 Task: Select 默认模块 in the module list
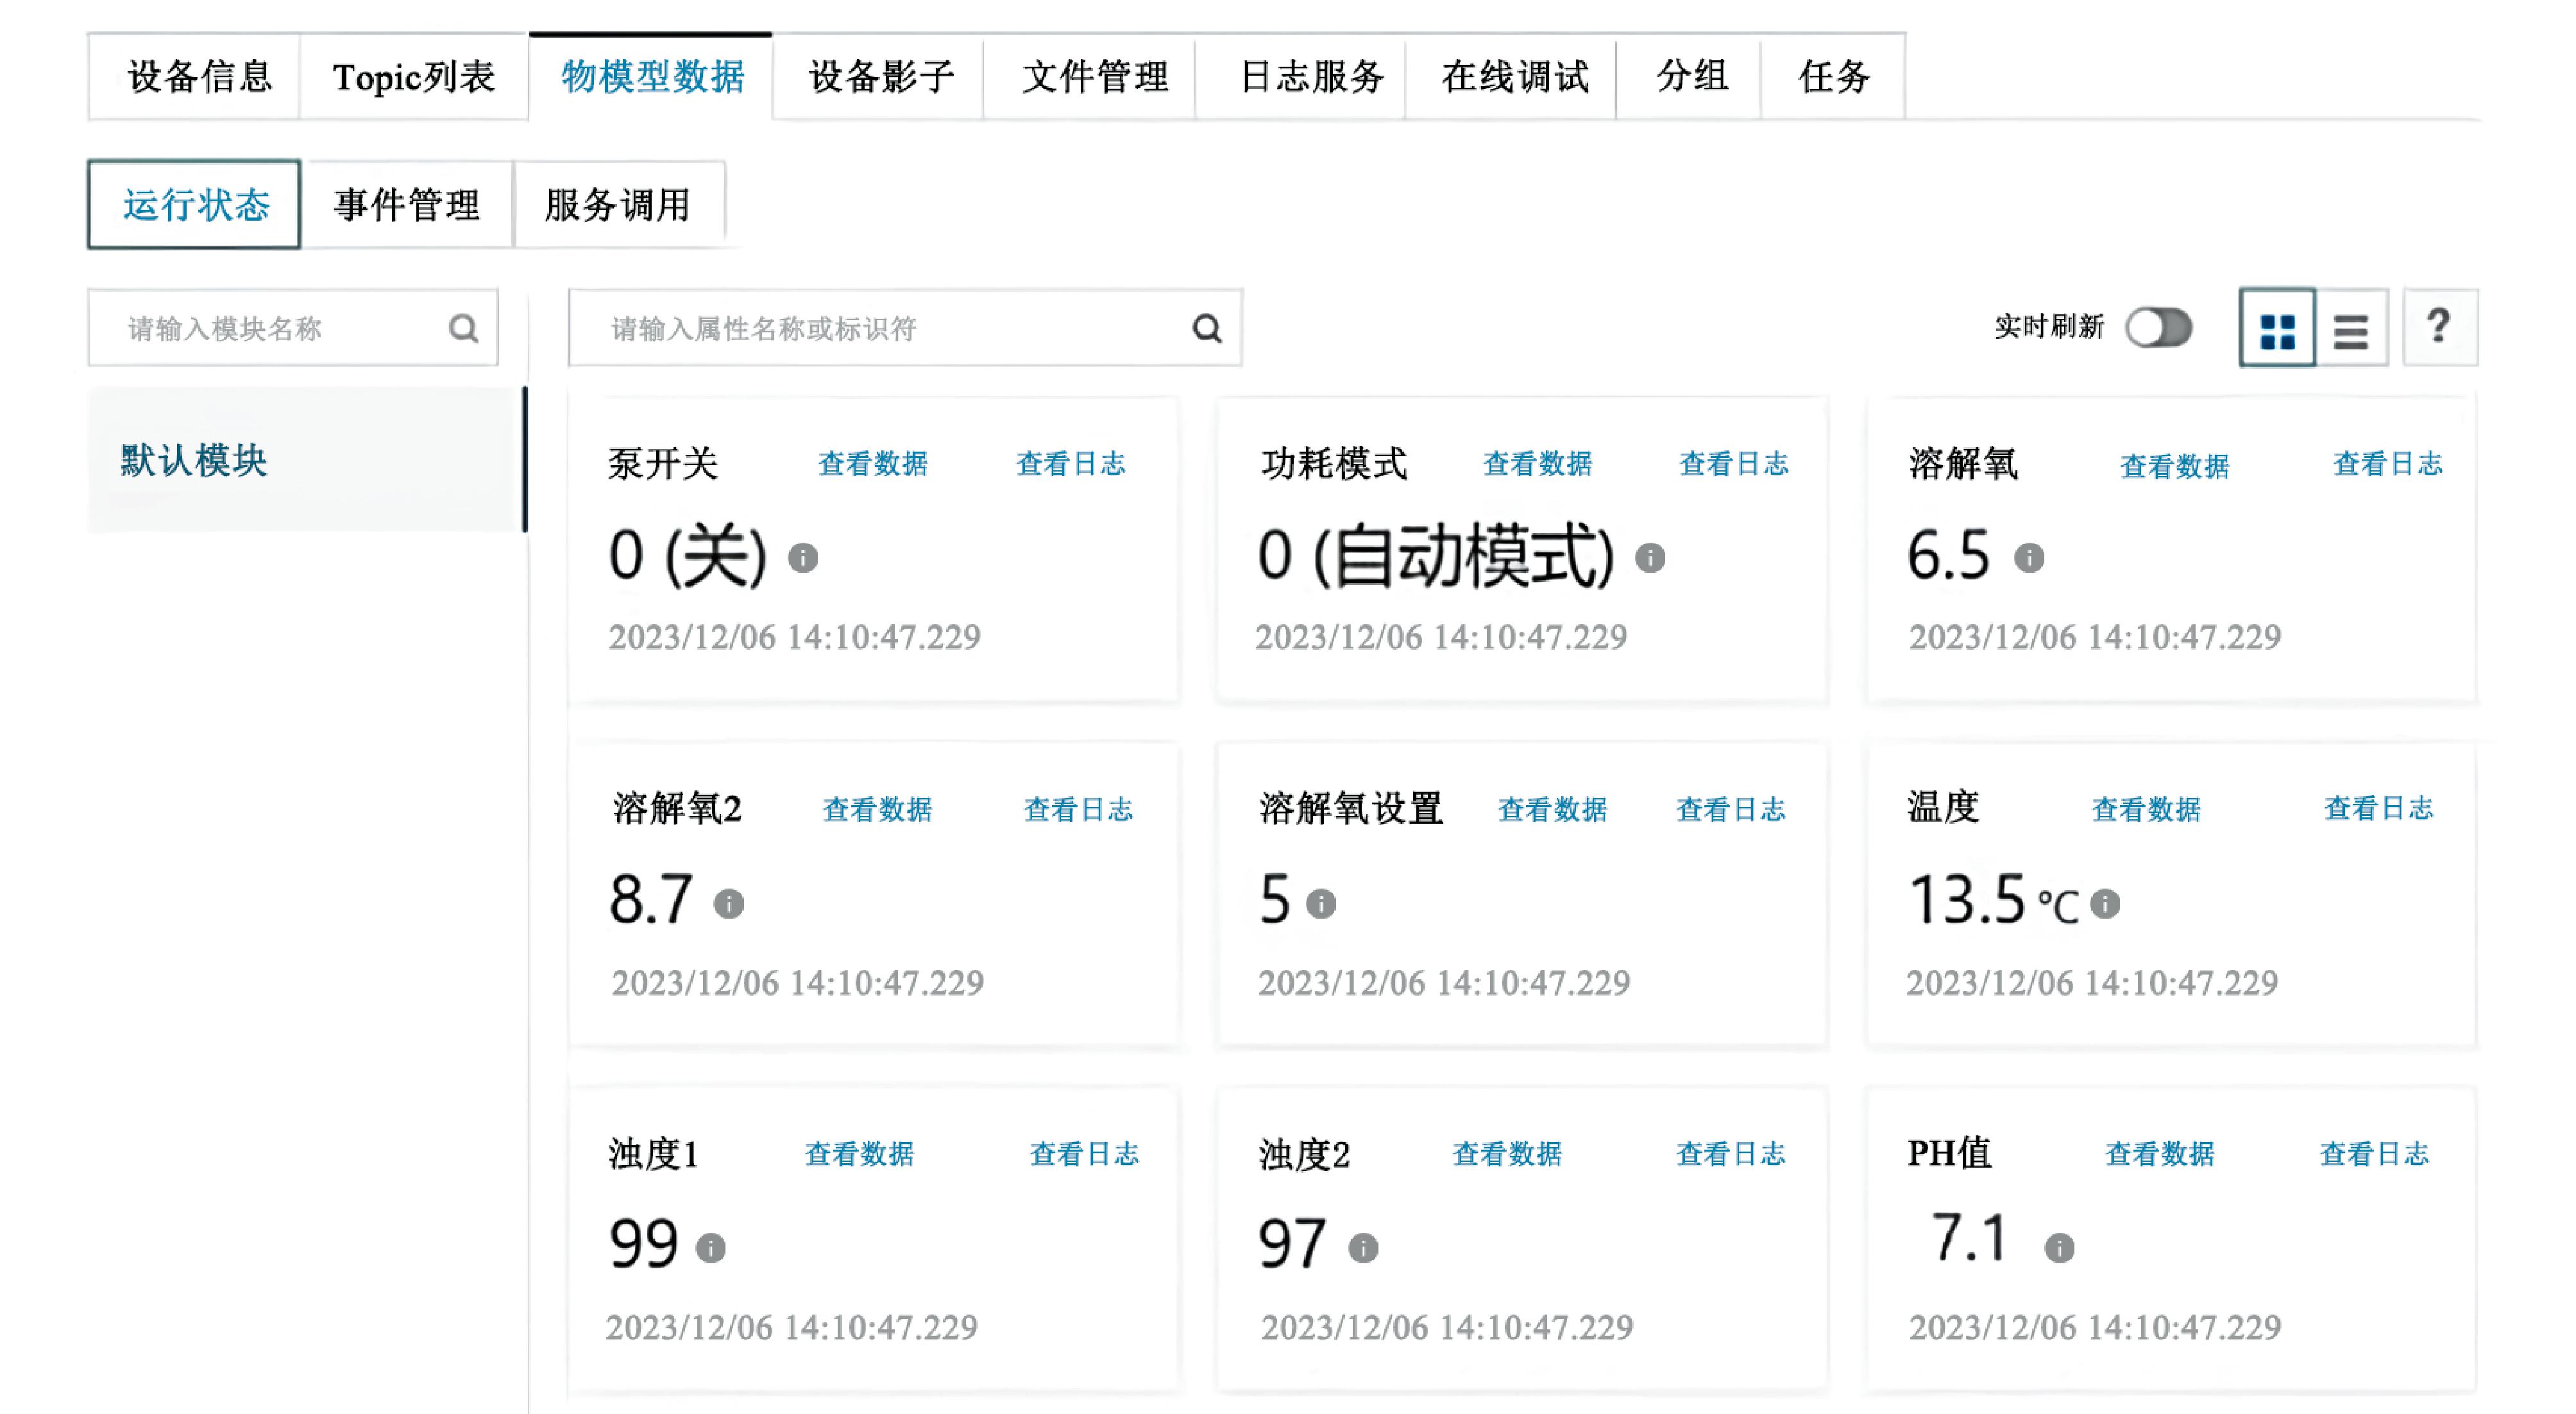click(x=306, y=461)
